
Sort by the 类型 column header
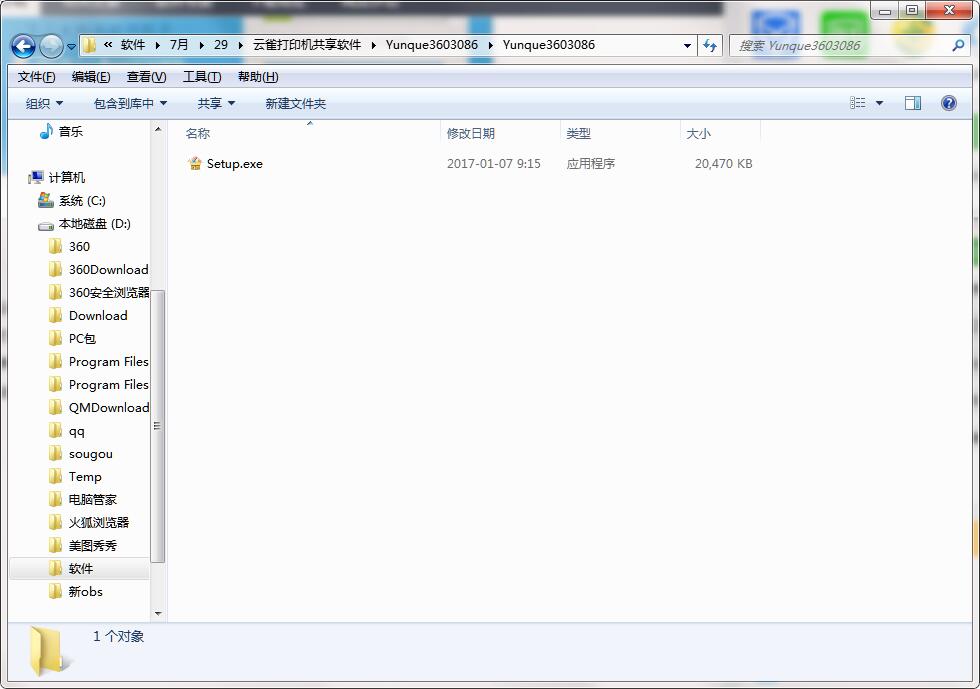pyautogui.click(x=578, y=134)
